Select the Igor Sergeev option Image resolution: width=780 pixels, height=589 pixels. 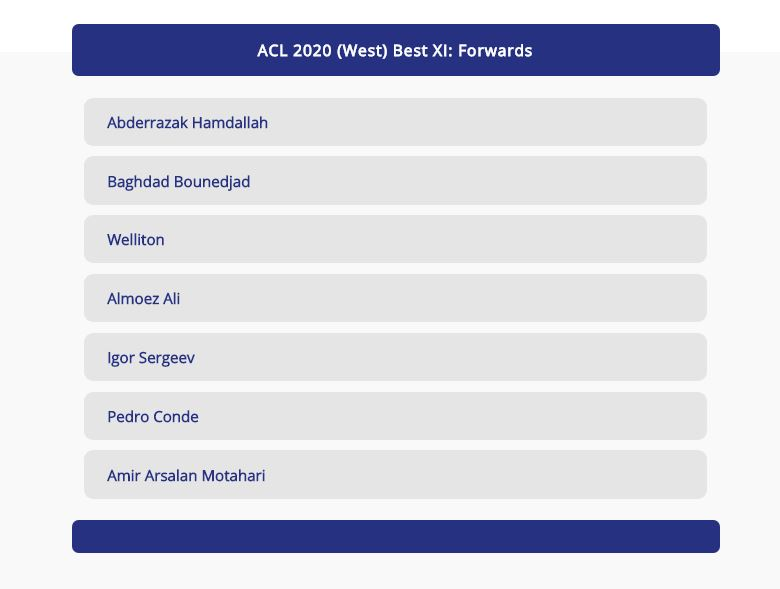point(395,357)
